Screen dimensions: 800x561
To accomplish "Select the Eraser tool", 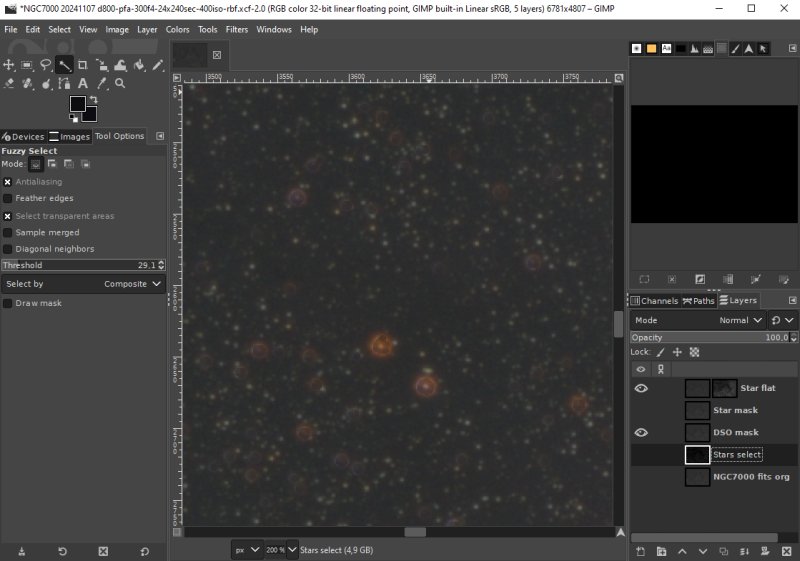I will [x=9, y=83].
